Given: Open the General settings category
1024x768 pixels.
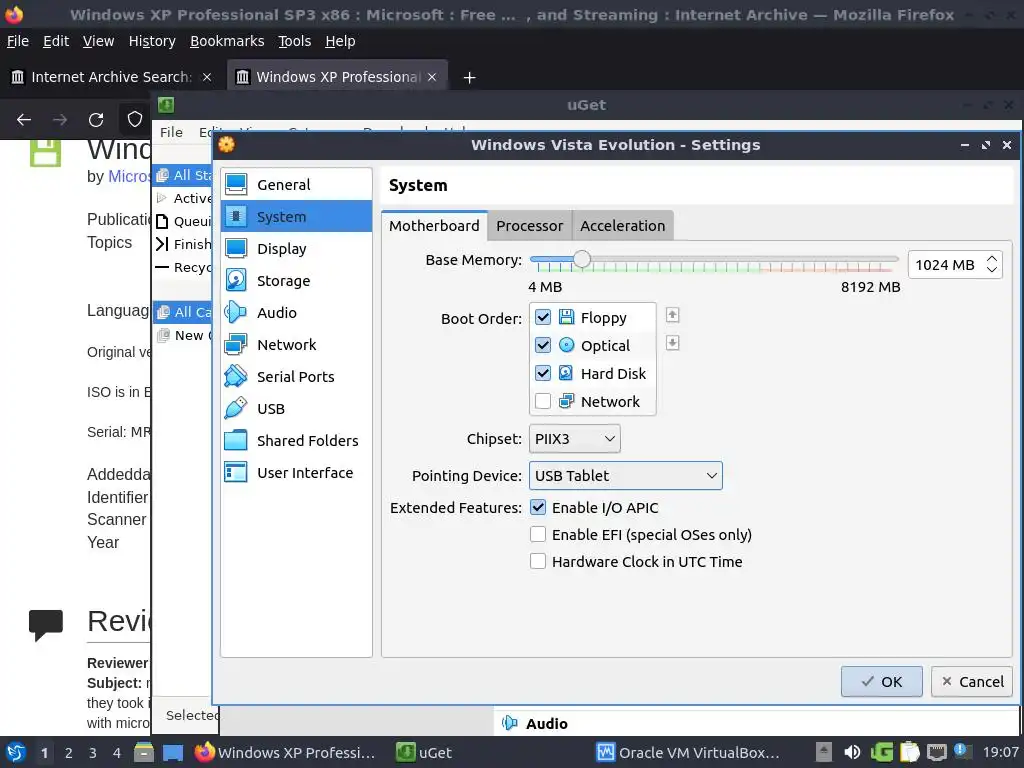Looking at the screenshot, I should tap(296, 185).
